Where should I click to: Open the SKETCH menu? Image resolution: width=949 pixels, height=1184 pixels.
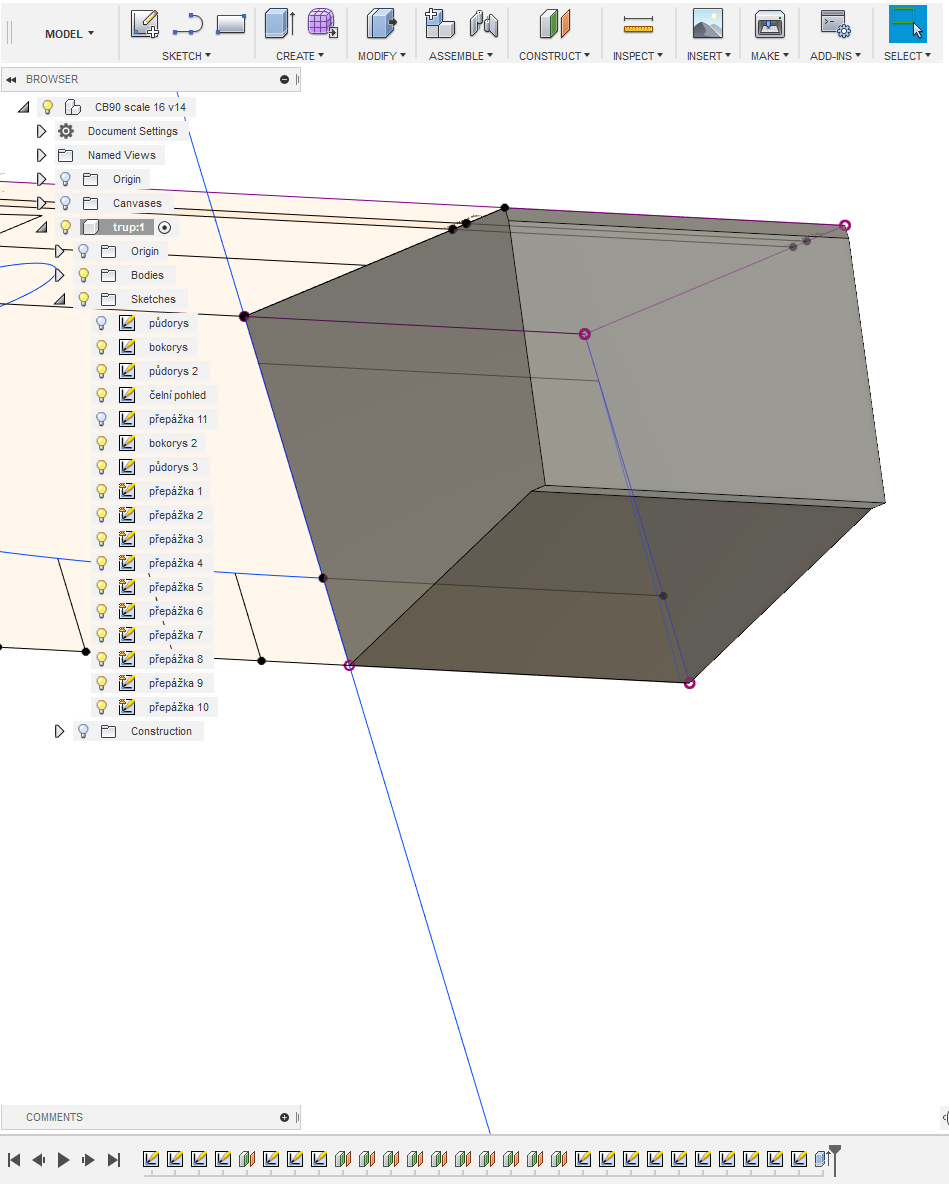tap(186, 56)
